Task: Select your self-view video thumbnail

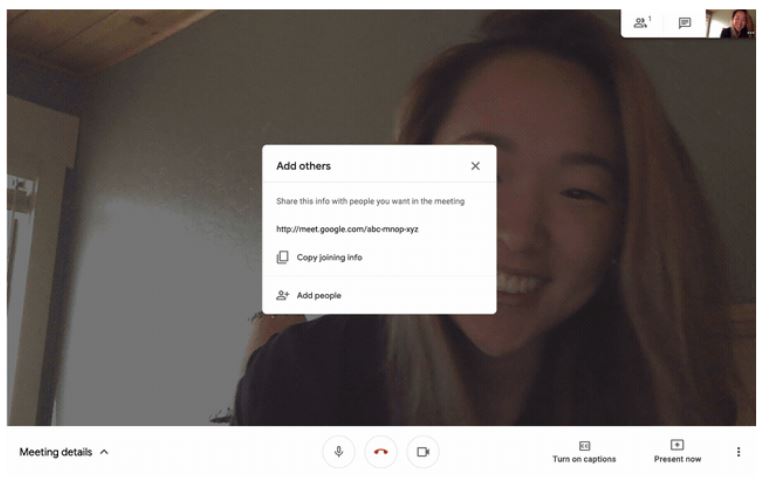Action: [x=731, y=24]
